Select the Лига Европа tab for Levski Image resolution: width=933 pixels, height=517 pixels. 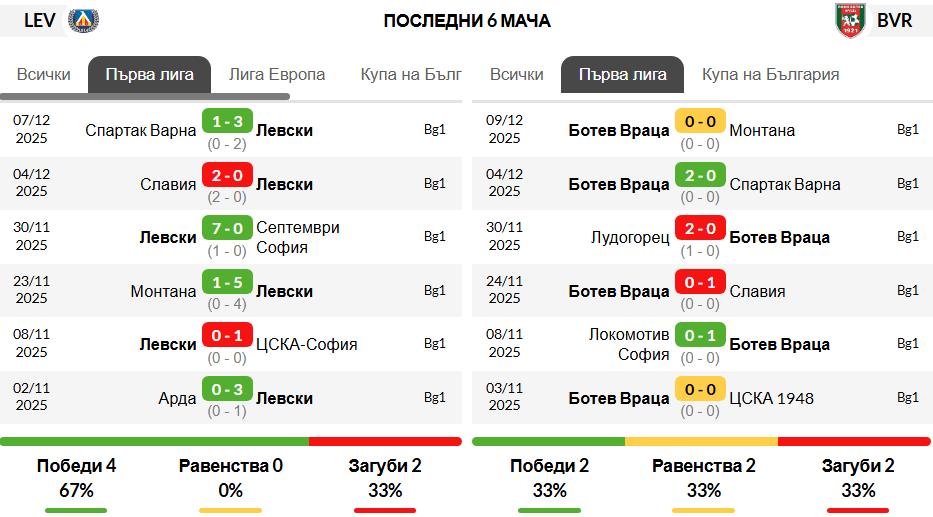point(277,74)
